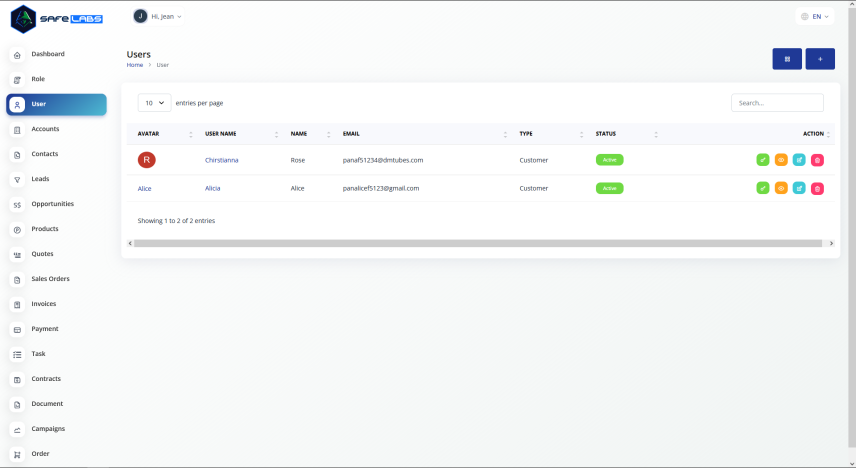Open the Hi, Jean user dropdown

click(x=158, y=16)
